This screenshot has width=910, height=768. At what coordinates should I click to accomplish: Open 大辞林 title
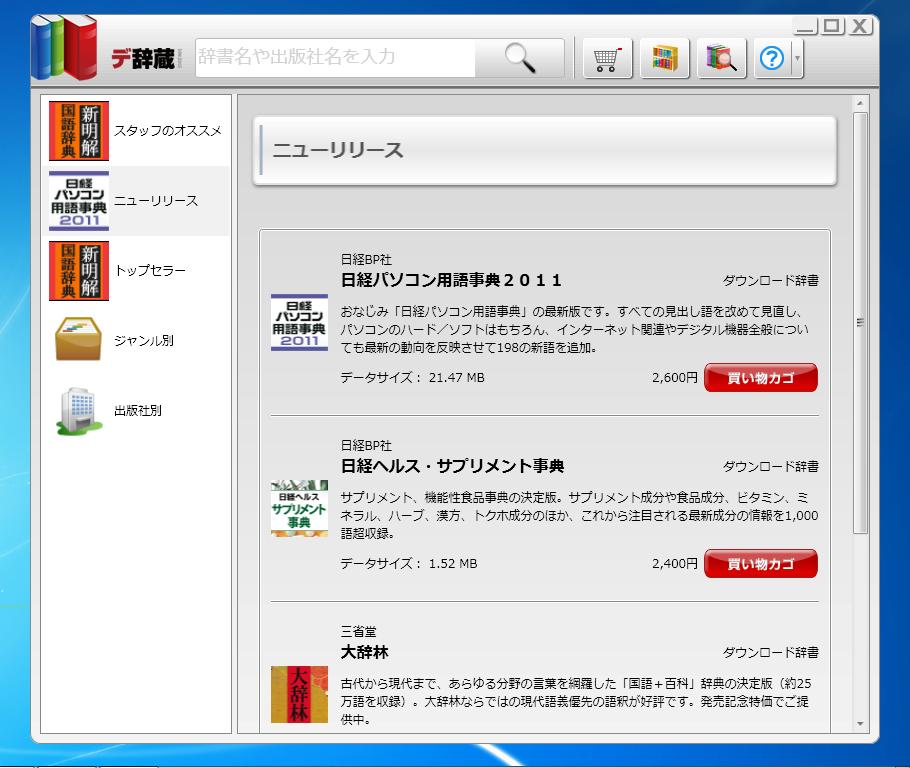point(364,652)
